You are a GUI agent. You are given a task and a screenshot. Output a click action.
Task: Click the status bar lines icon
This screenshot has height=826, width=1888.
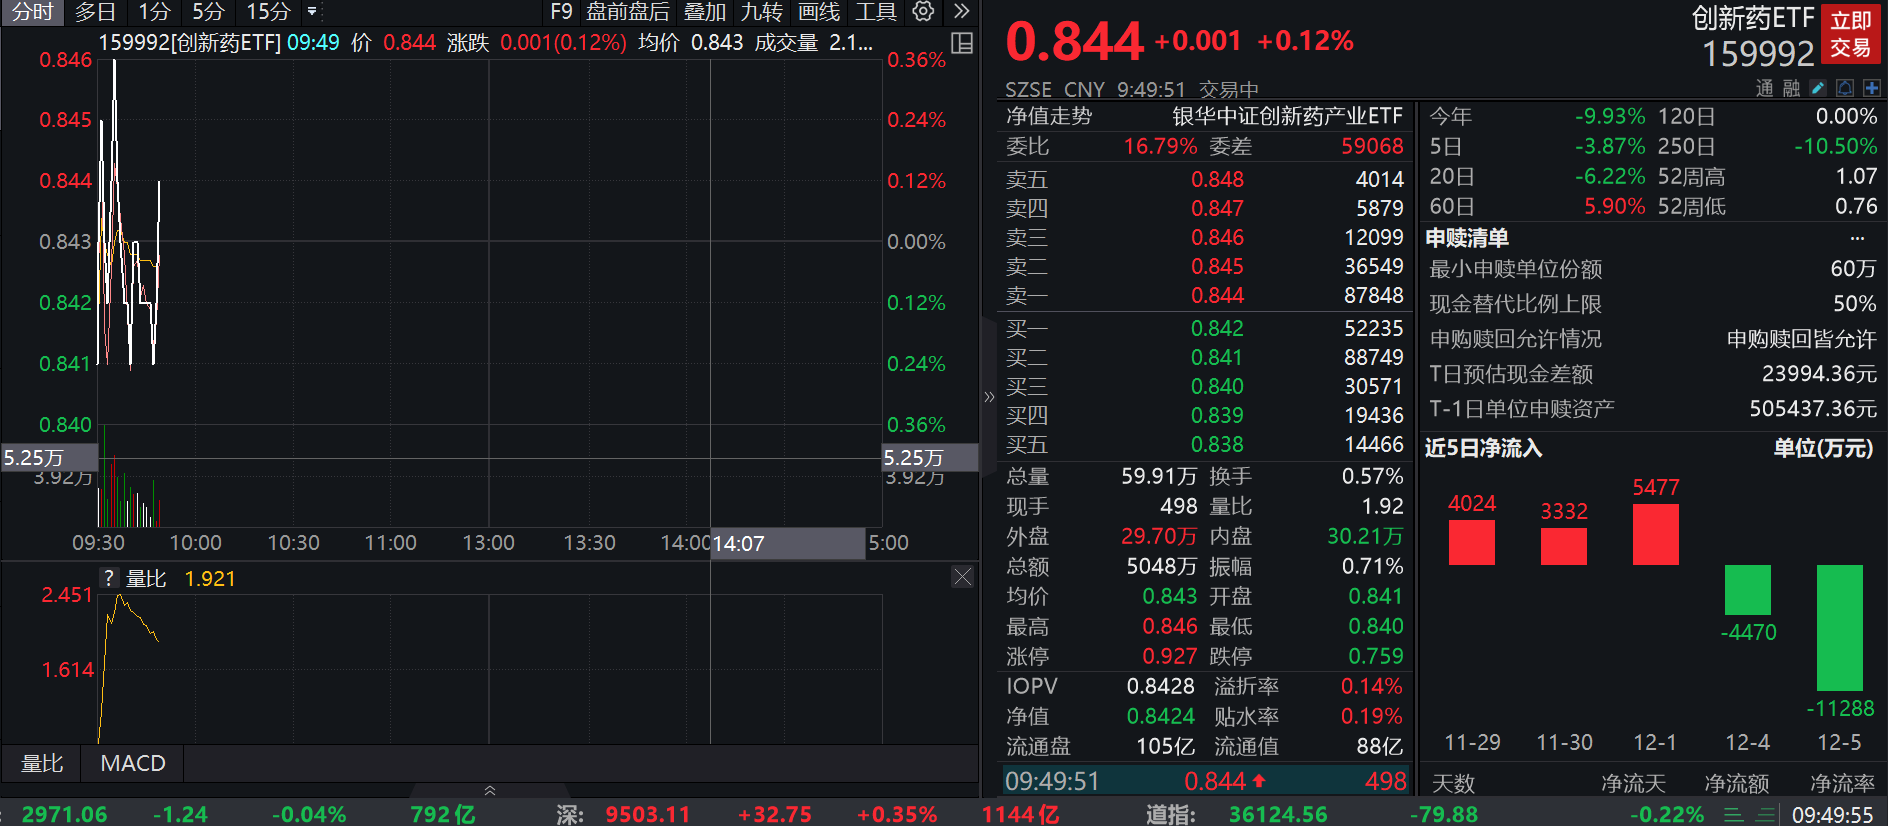pyautogui.click(x=1766, y=815)
